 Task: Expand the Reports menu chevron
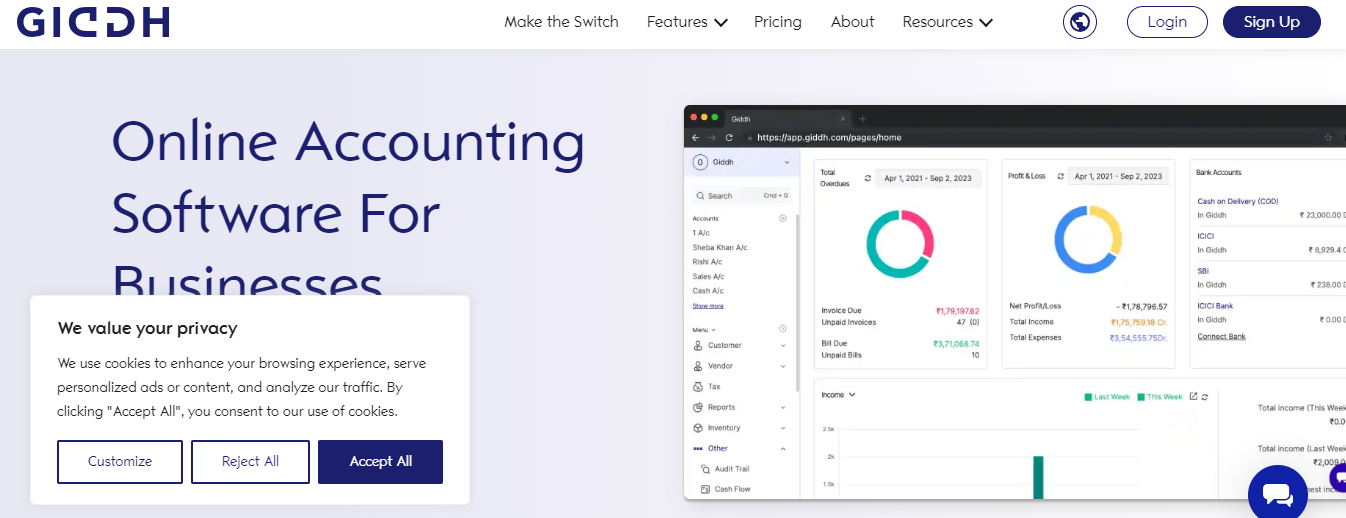[x=783, y=407]
